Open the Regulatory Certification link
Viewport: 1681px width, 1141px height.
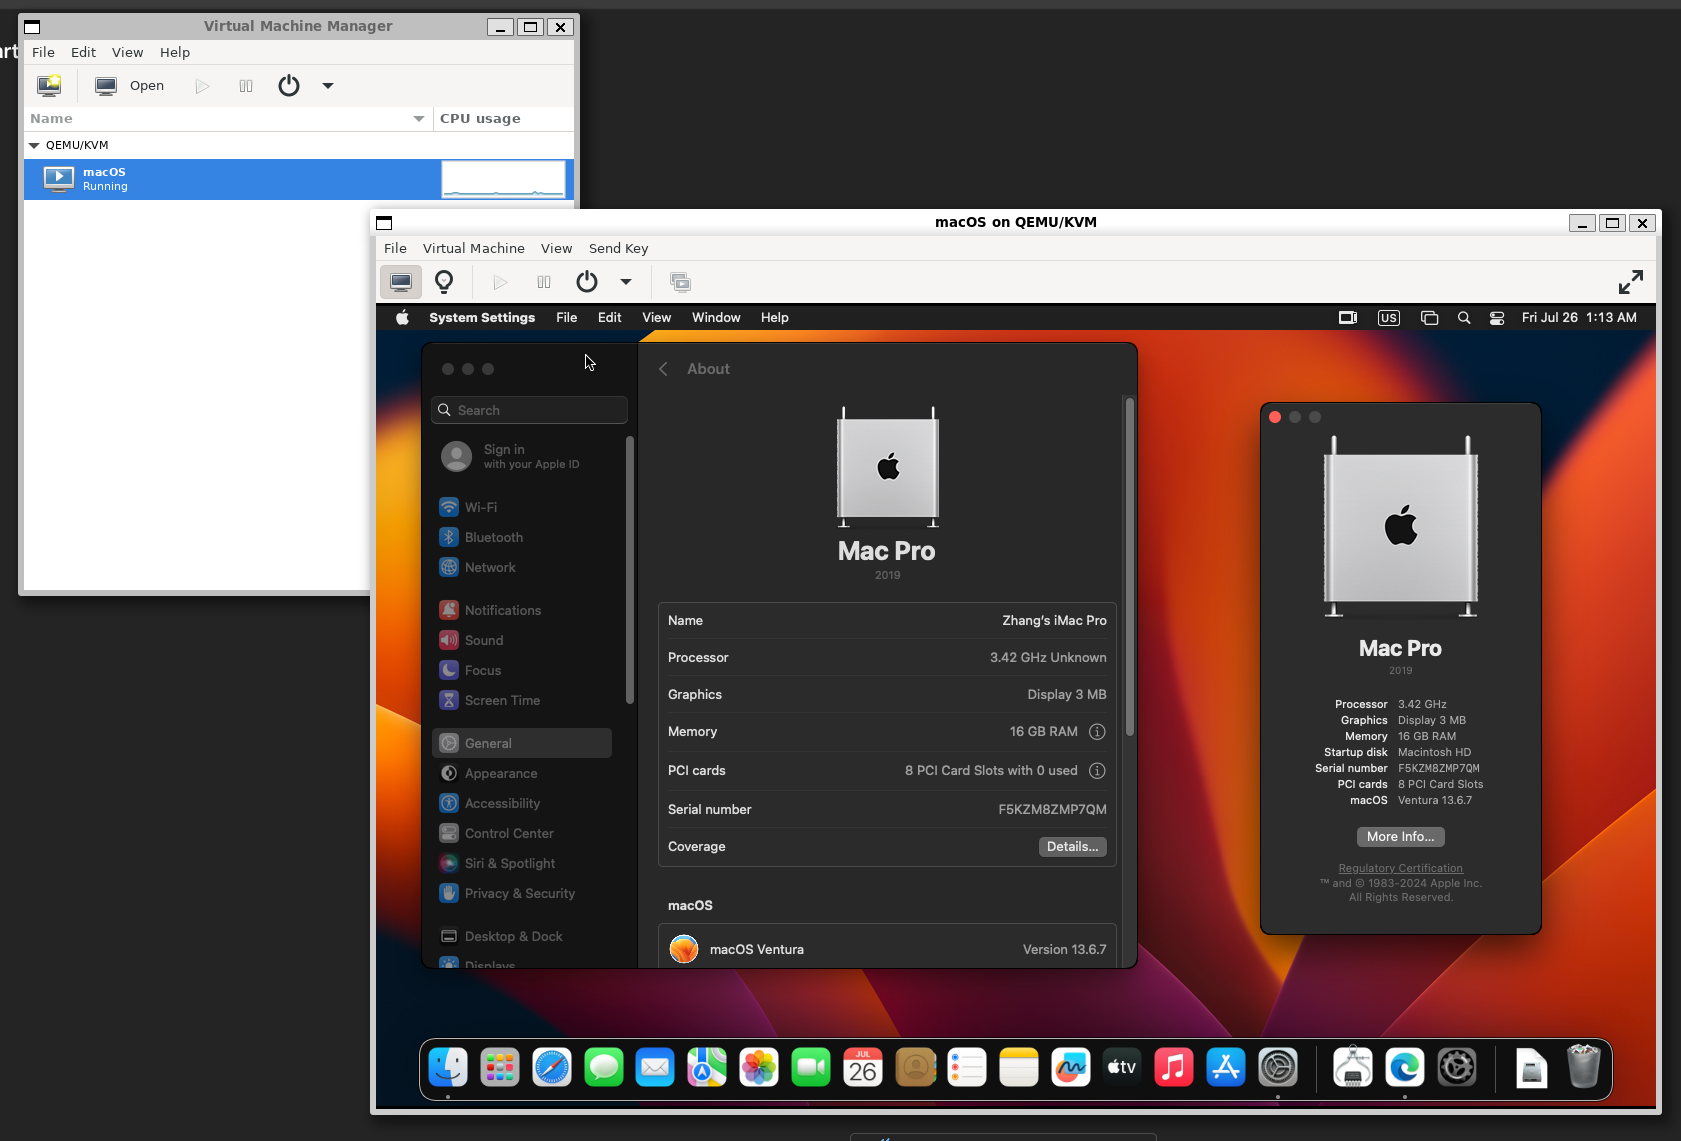[x=1400, y=868]
